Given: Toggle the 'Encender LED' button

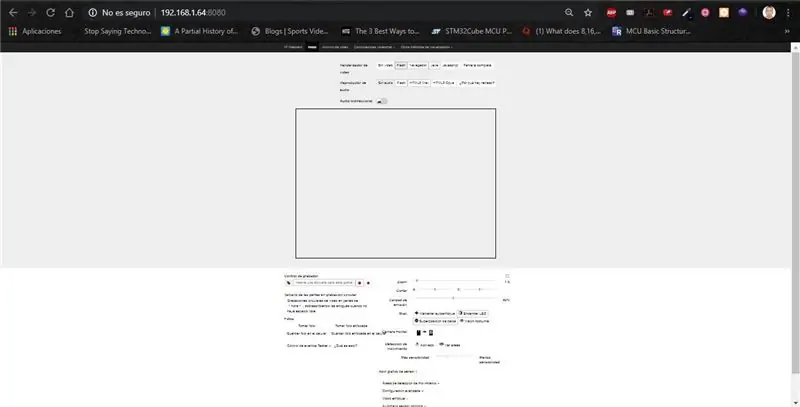Looking at the screenshot, I should [472, 313].
